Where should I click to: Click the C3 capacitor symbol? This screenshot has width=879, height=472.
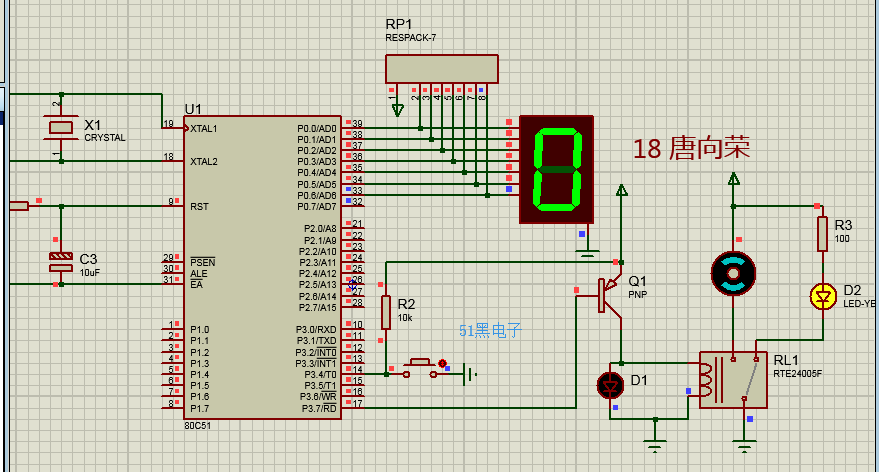(x=61, y=262)
